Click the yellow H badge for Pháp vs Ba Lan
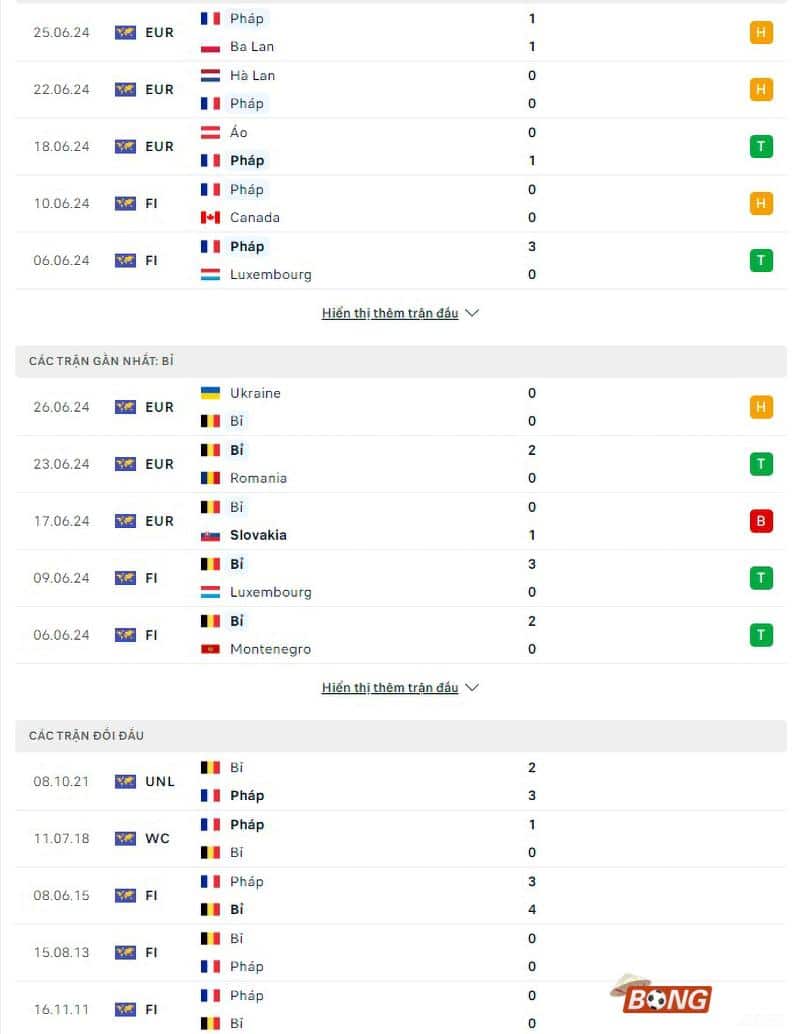This screenshot has height=1034, width=800. [761, 33]
